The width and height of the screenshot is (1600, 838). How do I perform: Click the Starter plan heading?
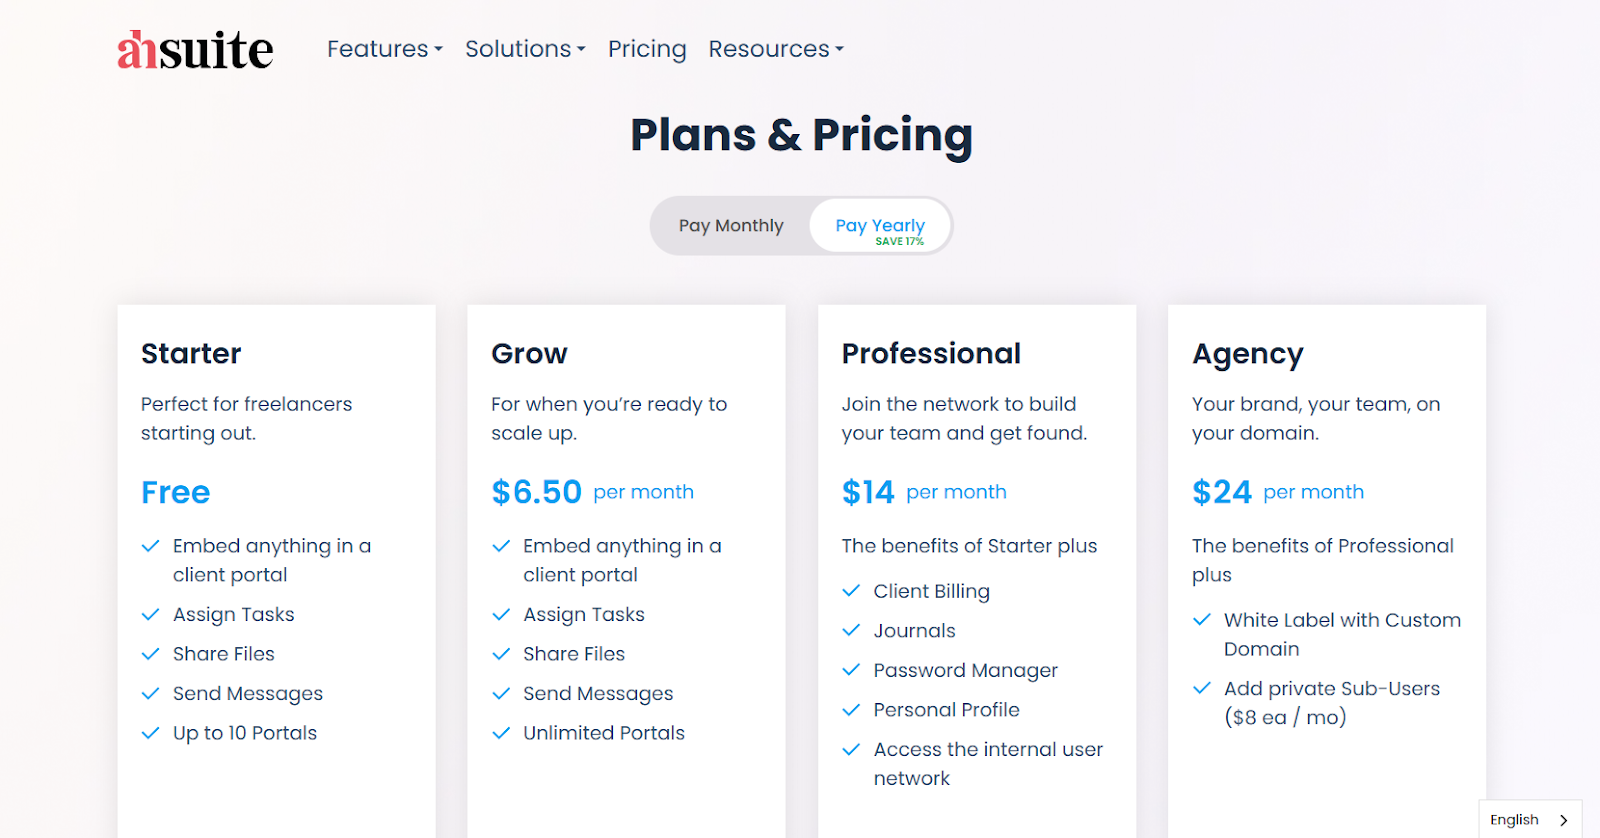point(191,354)
